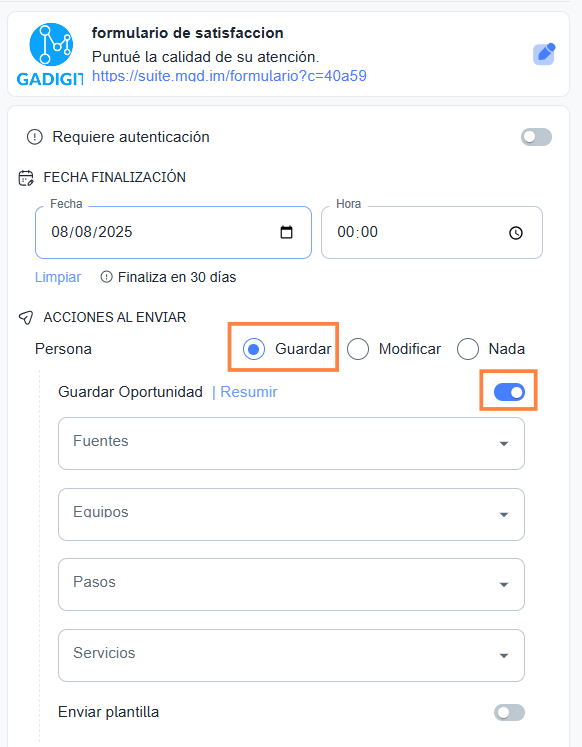Expand the Fuentes dropdown
582x747 pixels.
[x=291, y=444]
